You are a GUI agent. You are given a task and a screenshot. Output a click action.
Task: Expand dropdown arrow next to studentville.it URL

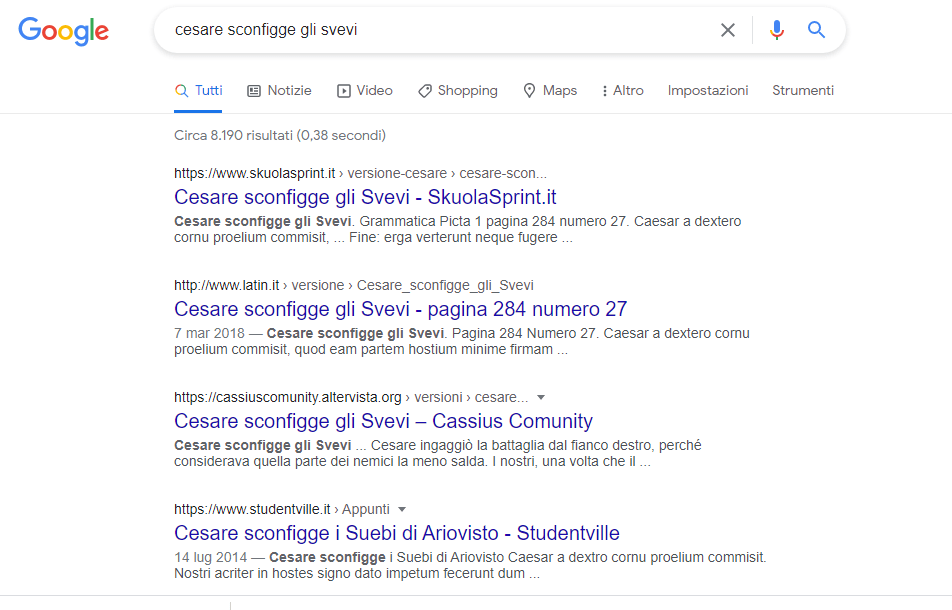(x=402, y=509)
